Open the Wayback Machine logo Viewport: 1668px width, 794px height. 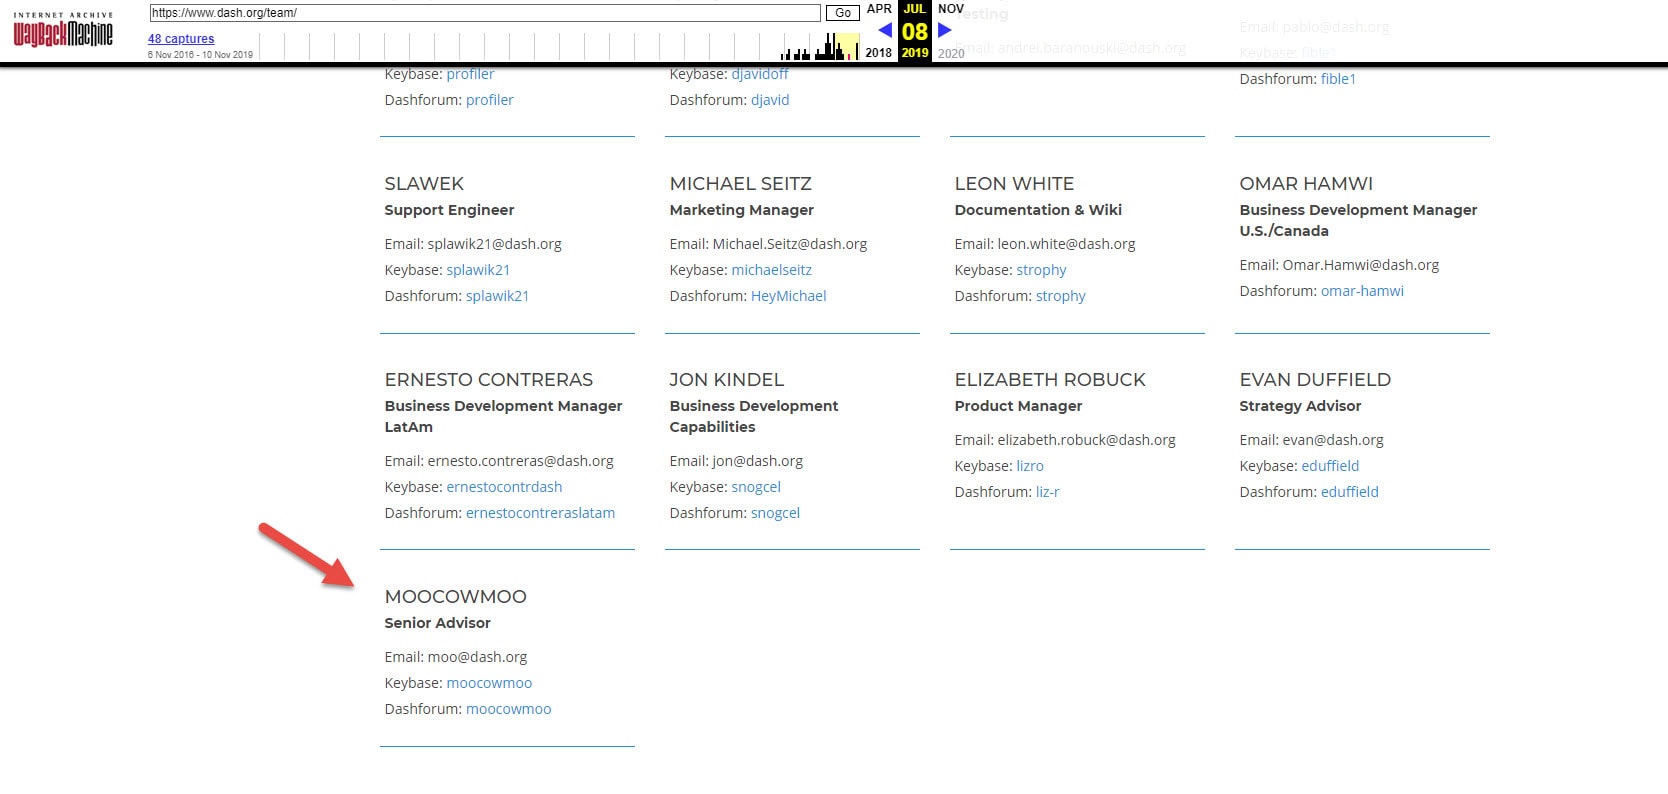tap(63, 32)
